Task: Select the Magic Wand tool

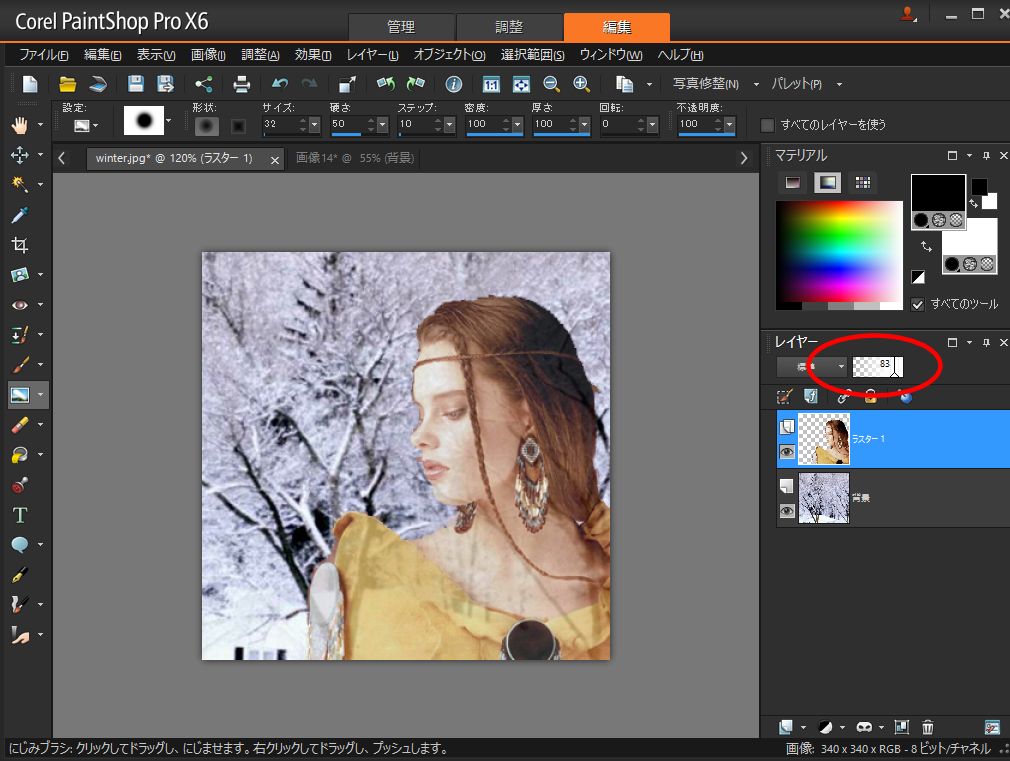Action: point(20,184)
